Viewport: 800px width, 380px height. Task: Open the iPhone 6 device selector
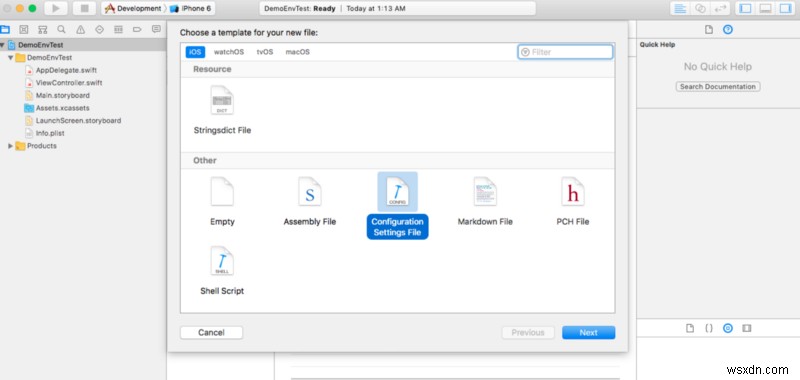191,9
